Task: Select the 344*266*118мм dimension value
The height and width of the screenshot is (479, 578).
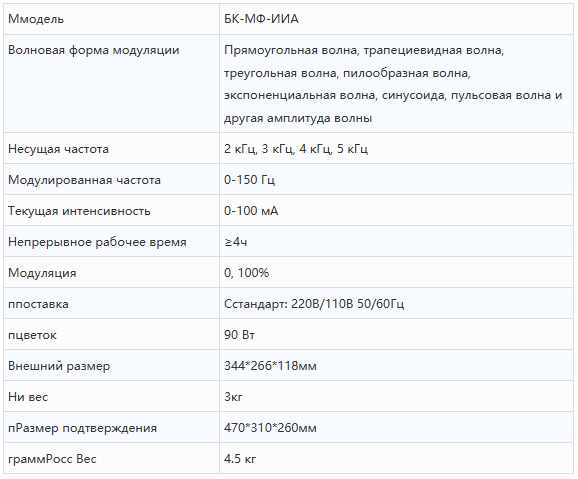Action: (270, 366)
